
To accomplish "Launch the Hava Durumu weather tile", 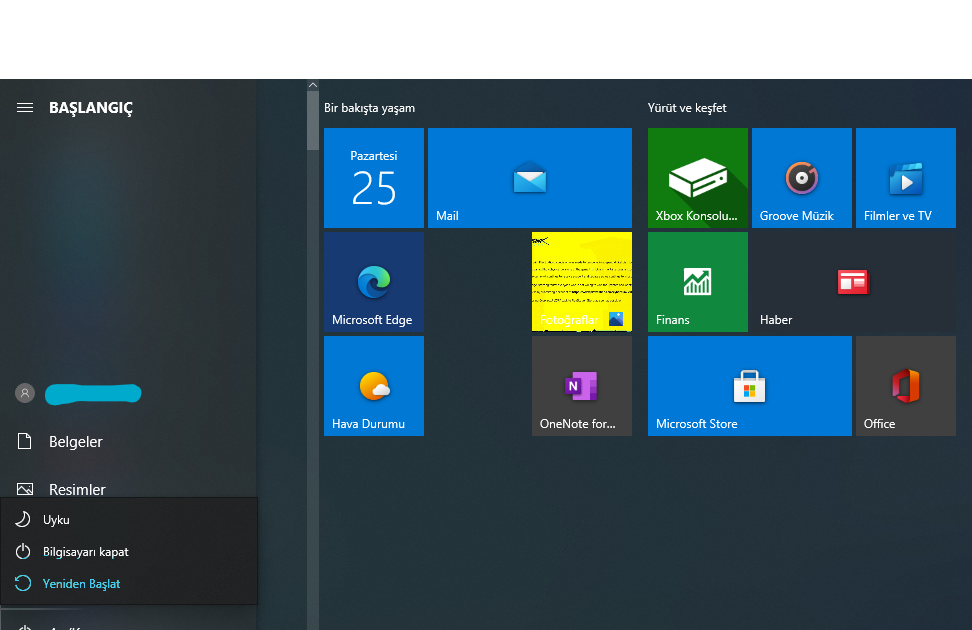I will point(374,386).
